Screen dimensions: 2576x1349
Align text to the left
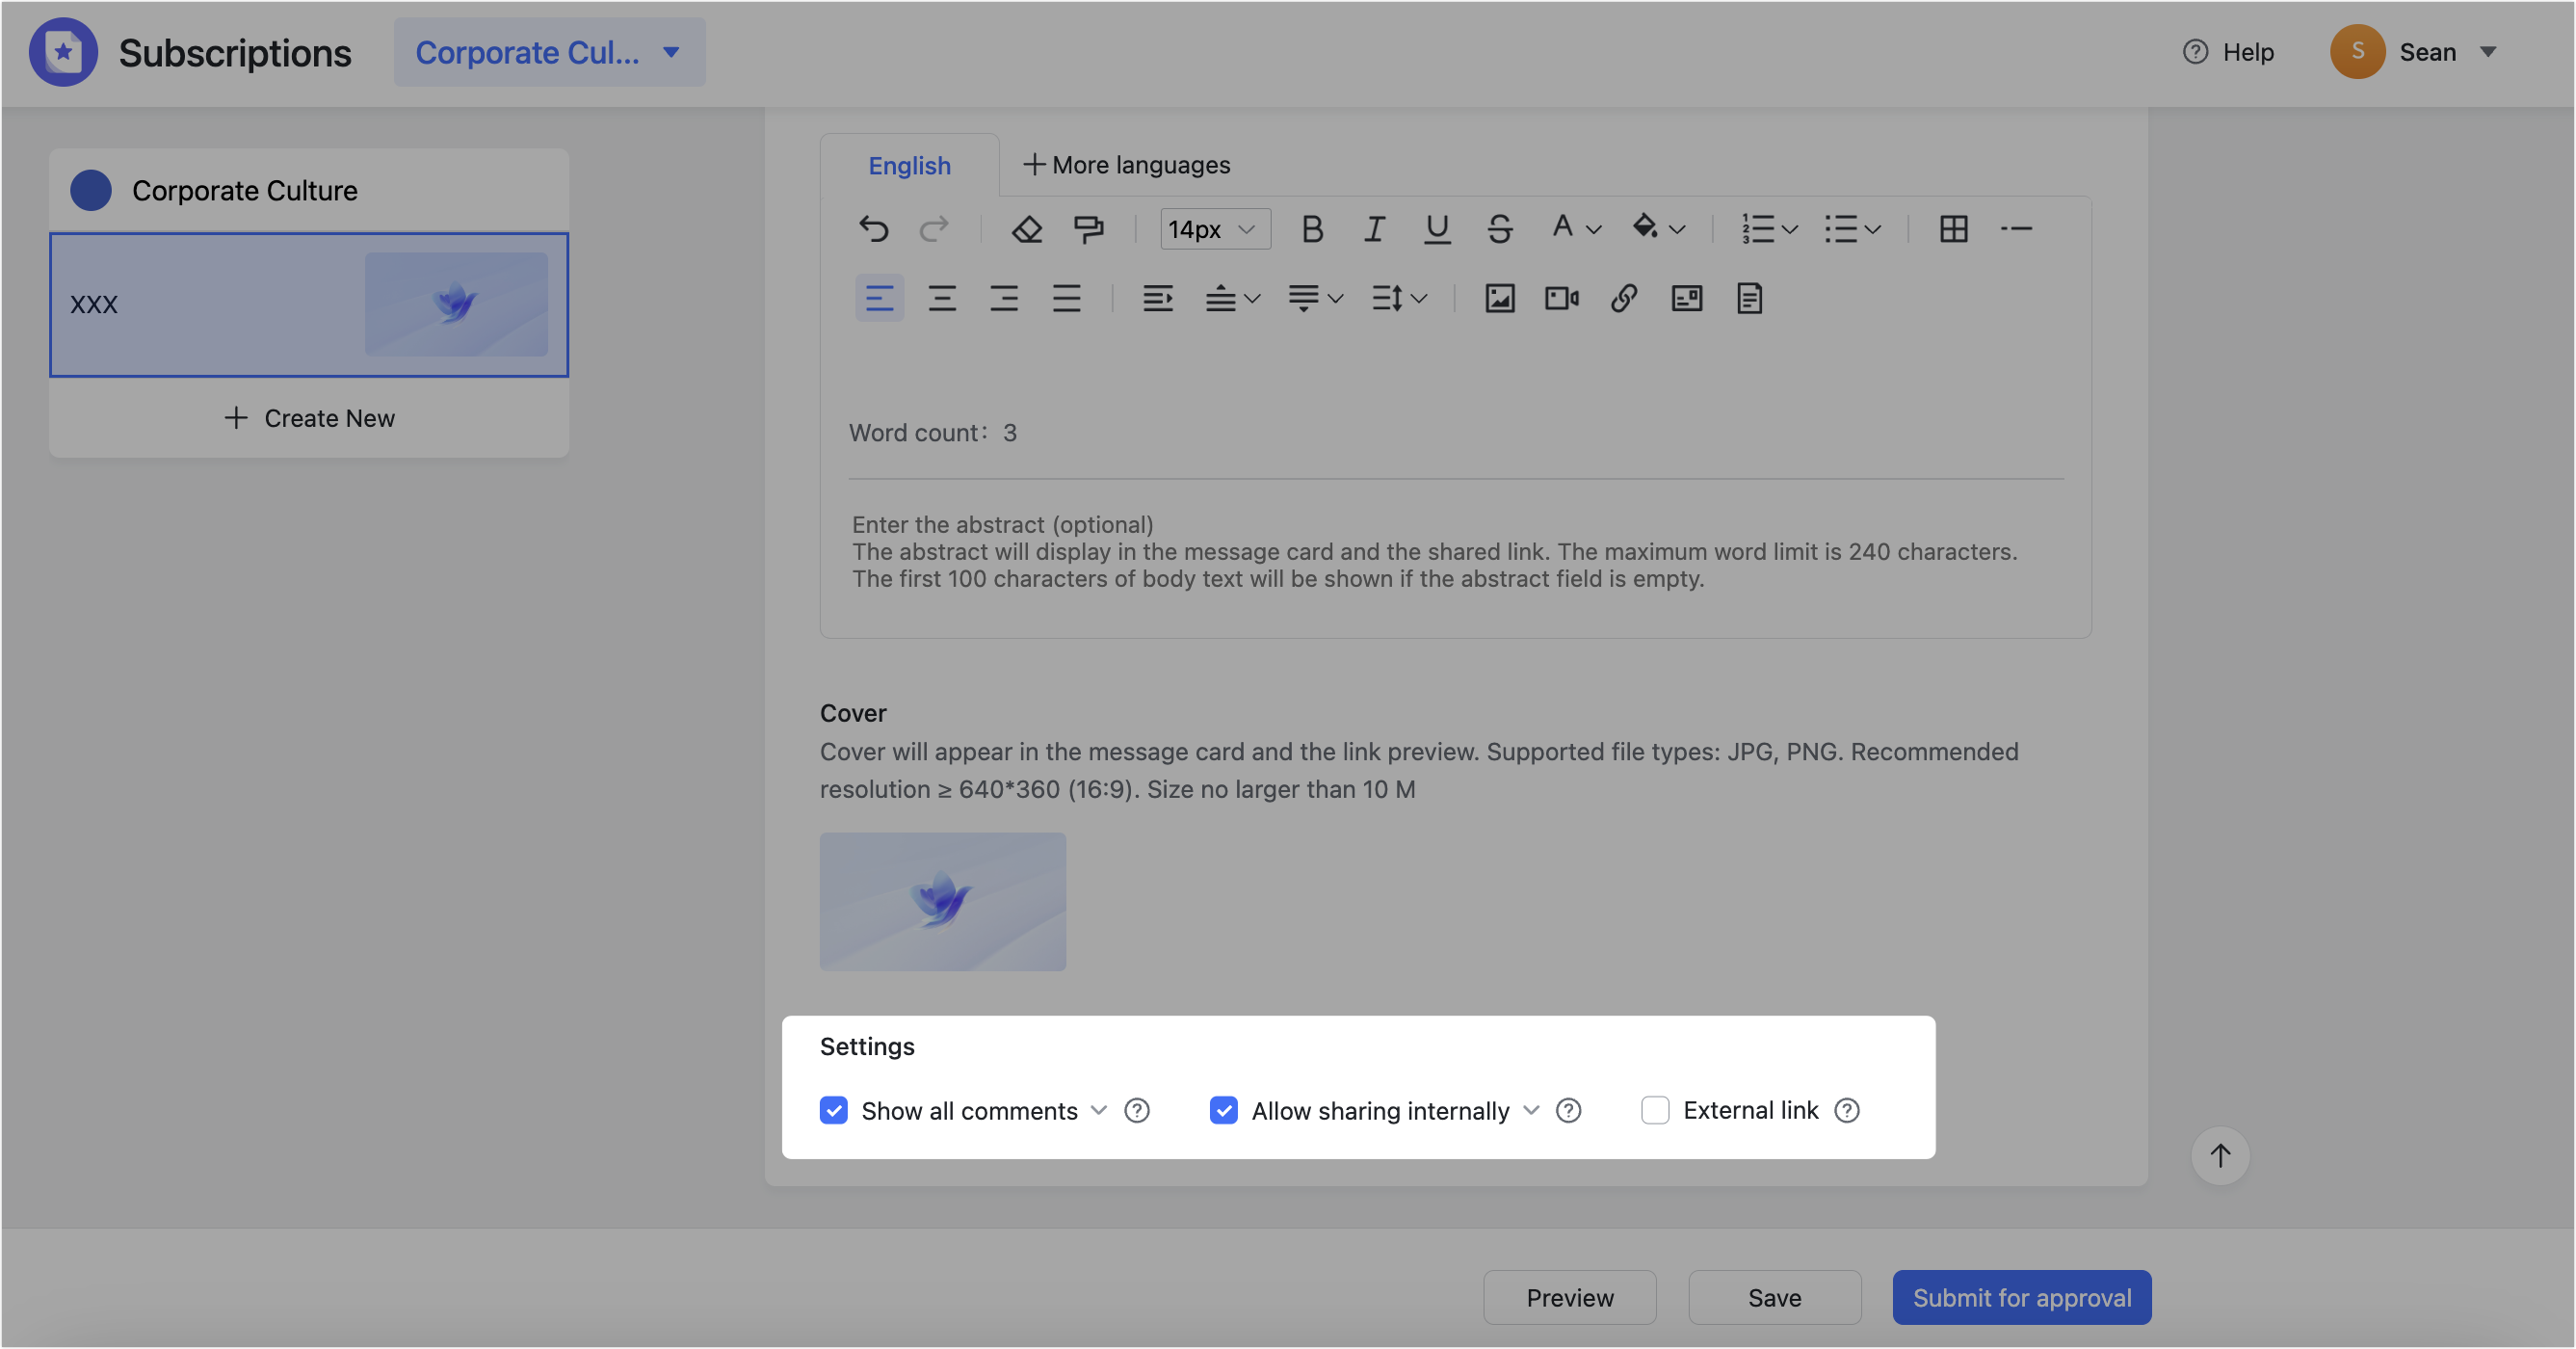[x=879, y=298]
